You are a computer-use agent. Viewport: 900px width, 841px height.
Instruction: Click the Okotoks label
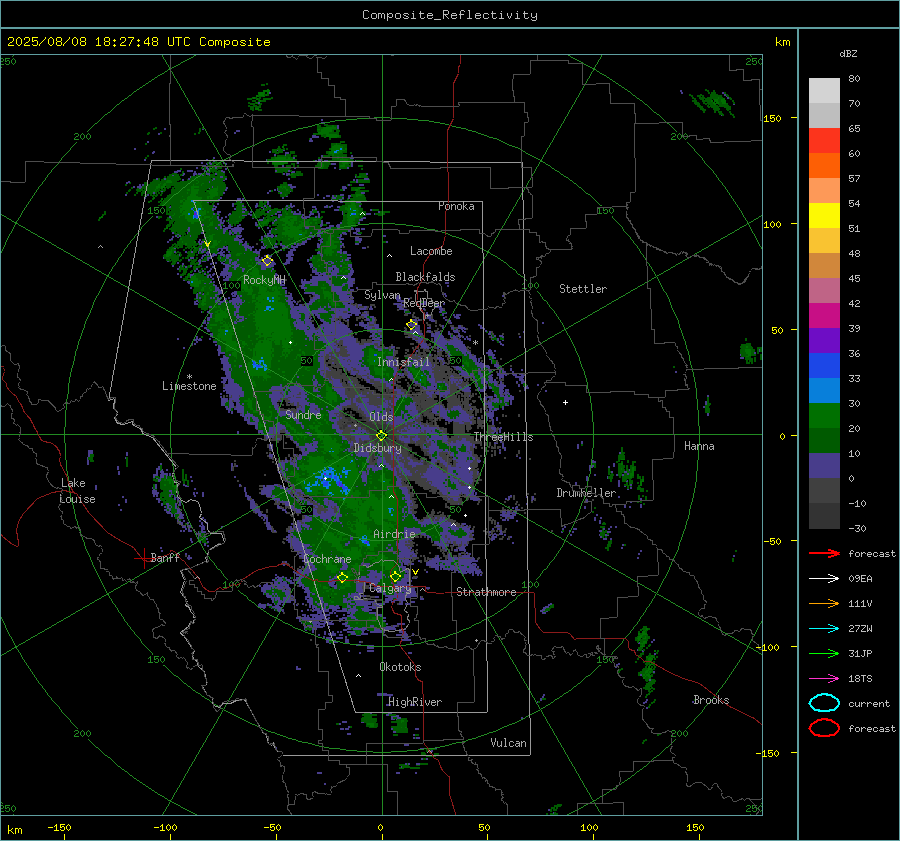pyautogui.click(x=400, y=667)
